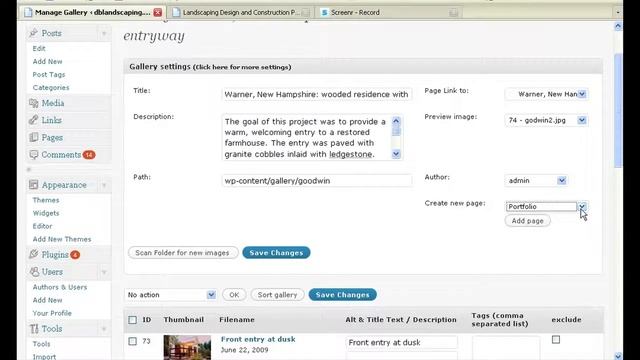640x360 pixels.
Task: Click Scan Folder for new images button
Action: click(x=183, y=253)
